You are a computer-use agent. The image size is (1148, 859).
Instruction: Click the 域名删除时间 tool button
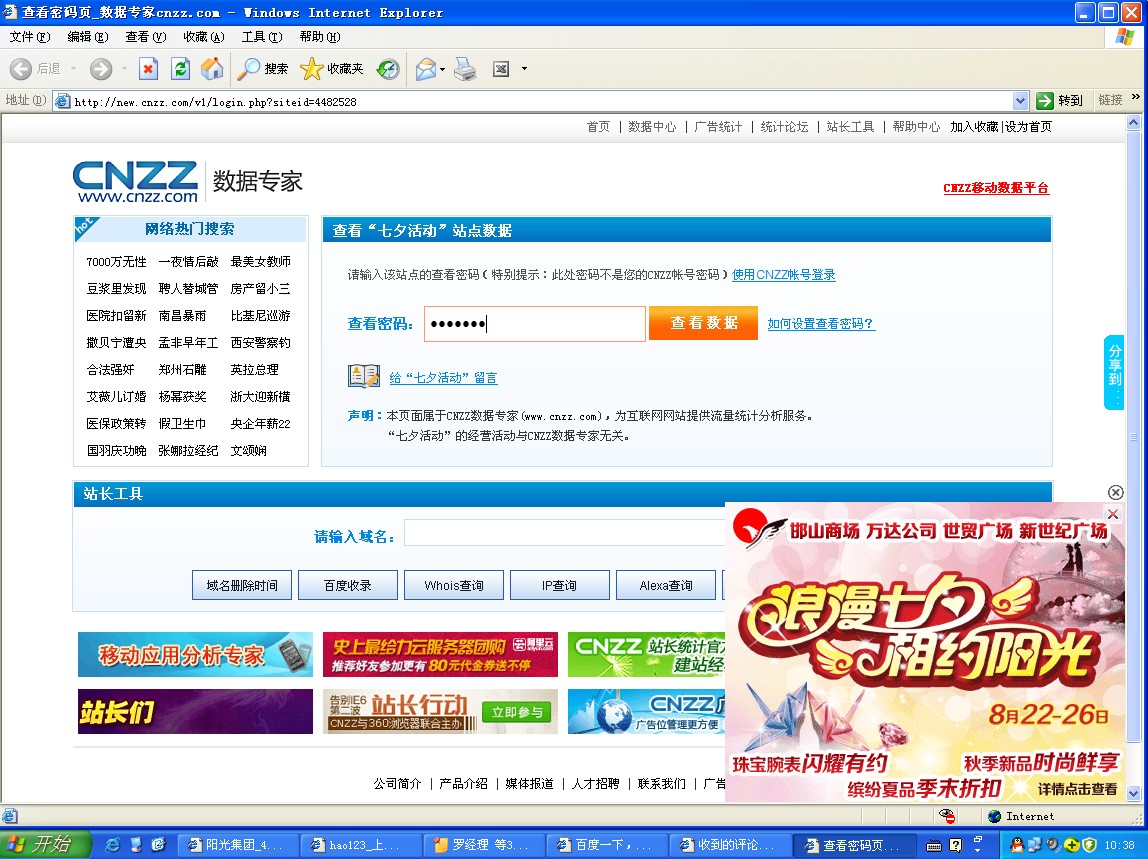pyautogui.click(x=242, y=585)
